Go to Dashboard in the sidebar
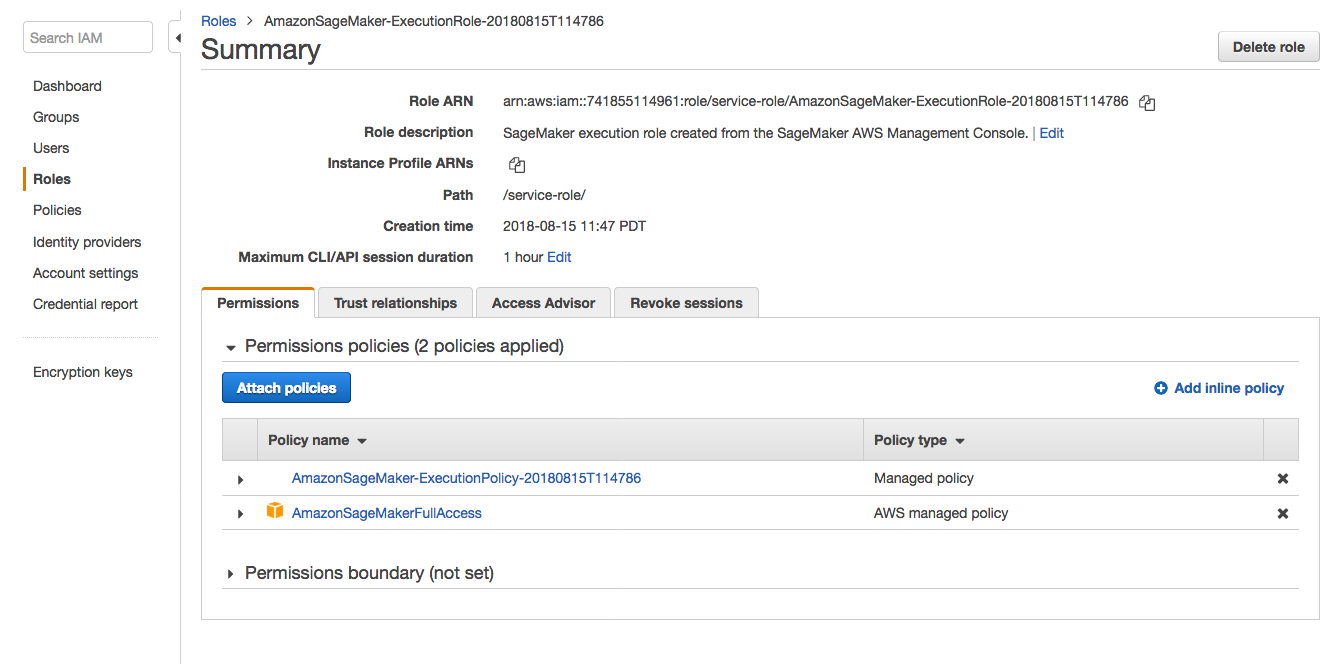 [x=67, y=86]
